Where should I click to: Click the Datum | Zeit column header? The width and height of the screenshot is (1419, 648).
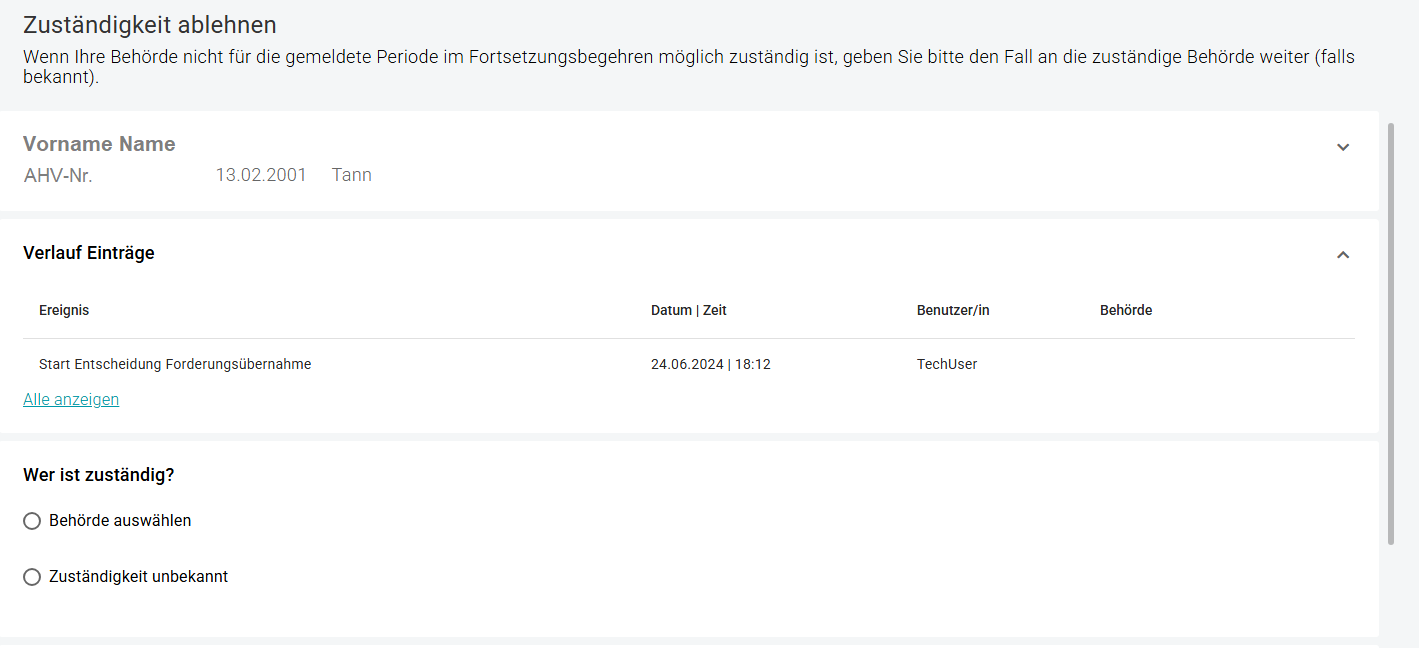coord(688,310)
